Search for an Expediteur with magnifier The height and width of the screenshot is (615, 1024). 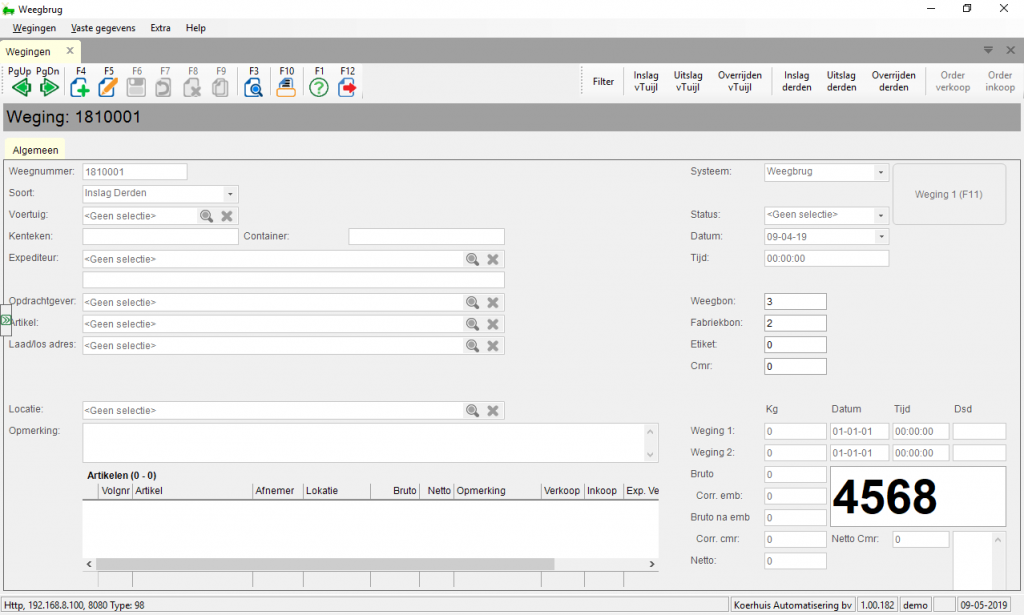pyautogui.click(x=472, y=259)
